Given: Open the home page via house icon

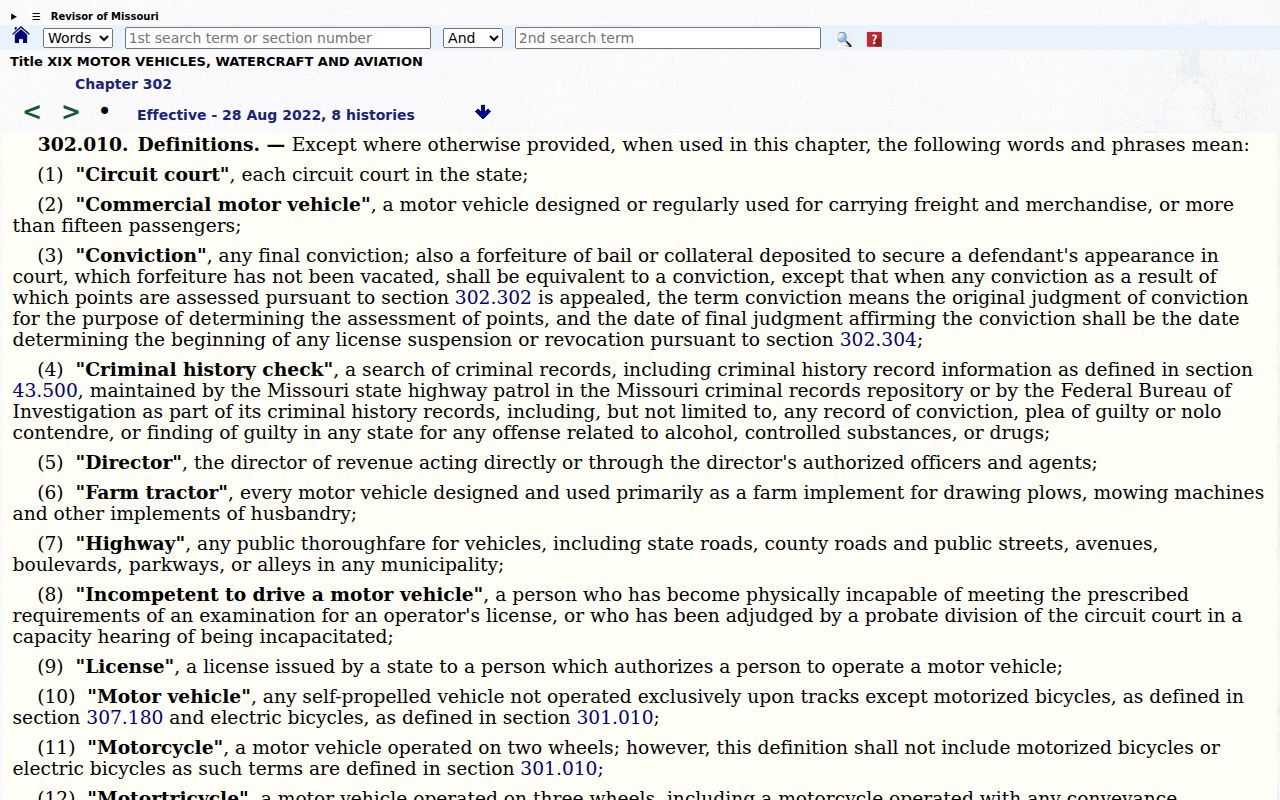Looking at the screenshot, I should (21, 37).
